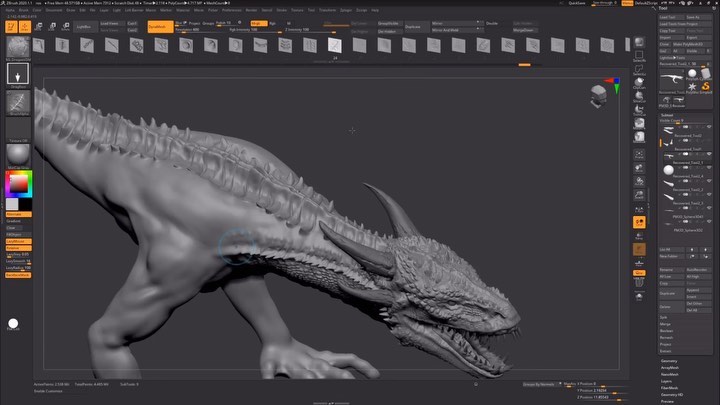720x405 pixels.
Task: Select the Move gizmo mode icon
Action: (39, 27)
